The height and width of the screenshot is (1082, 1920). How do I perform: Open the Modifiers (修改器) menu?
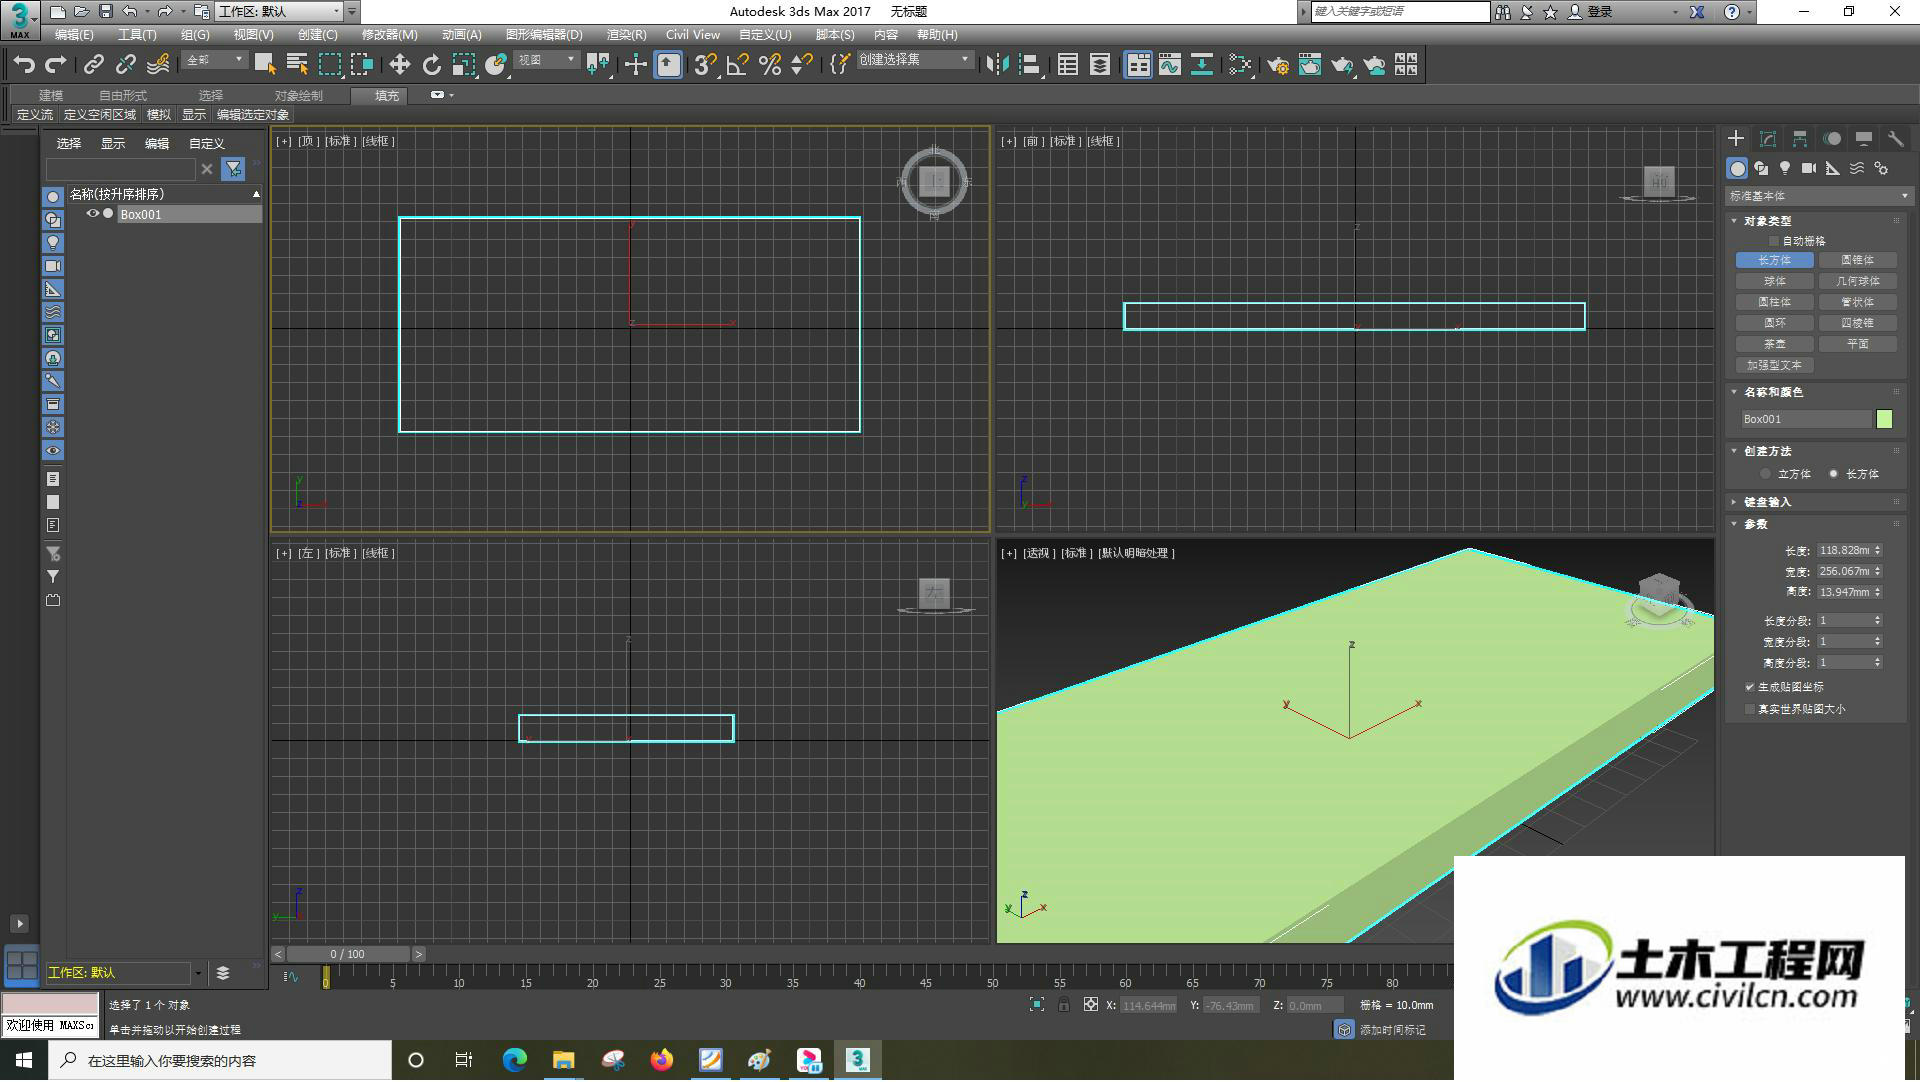click(x=389, y=35)
